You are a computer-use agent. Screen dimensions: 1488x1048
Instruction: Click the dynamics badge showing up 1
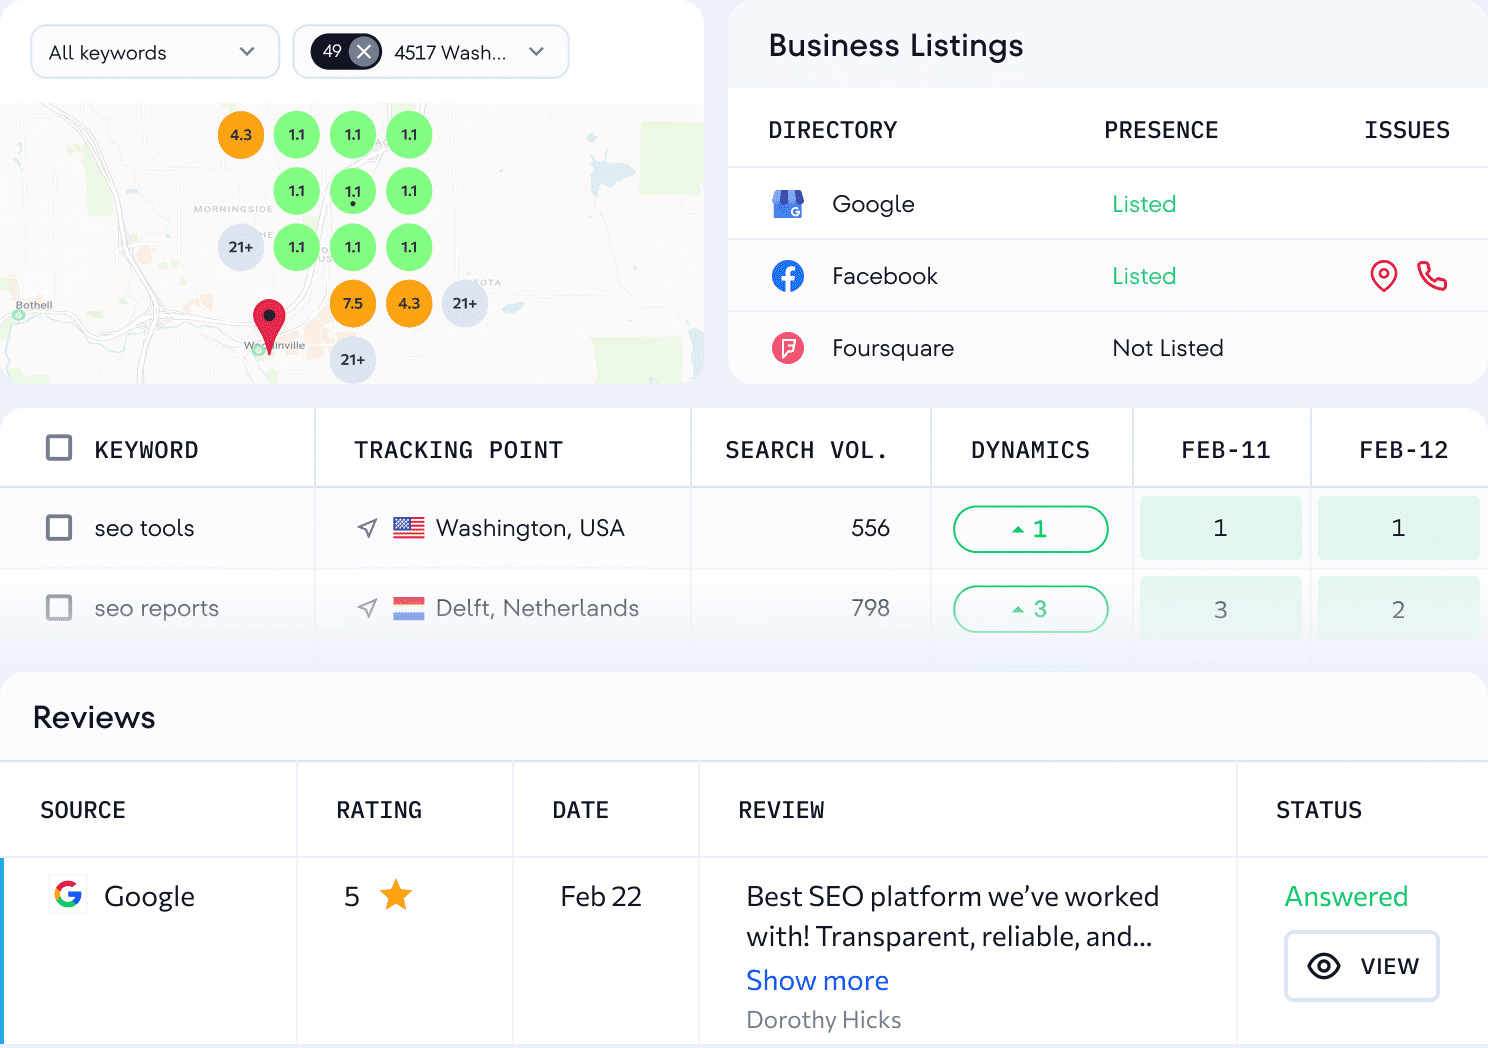tap(1031, 529)
